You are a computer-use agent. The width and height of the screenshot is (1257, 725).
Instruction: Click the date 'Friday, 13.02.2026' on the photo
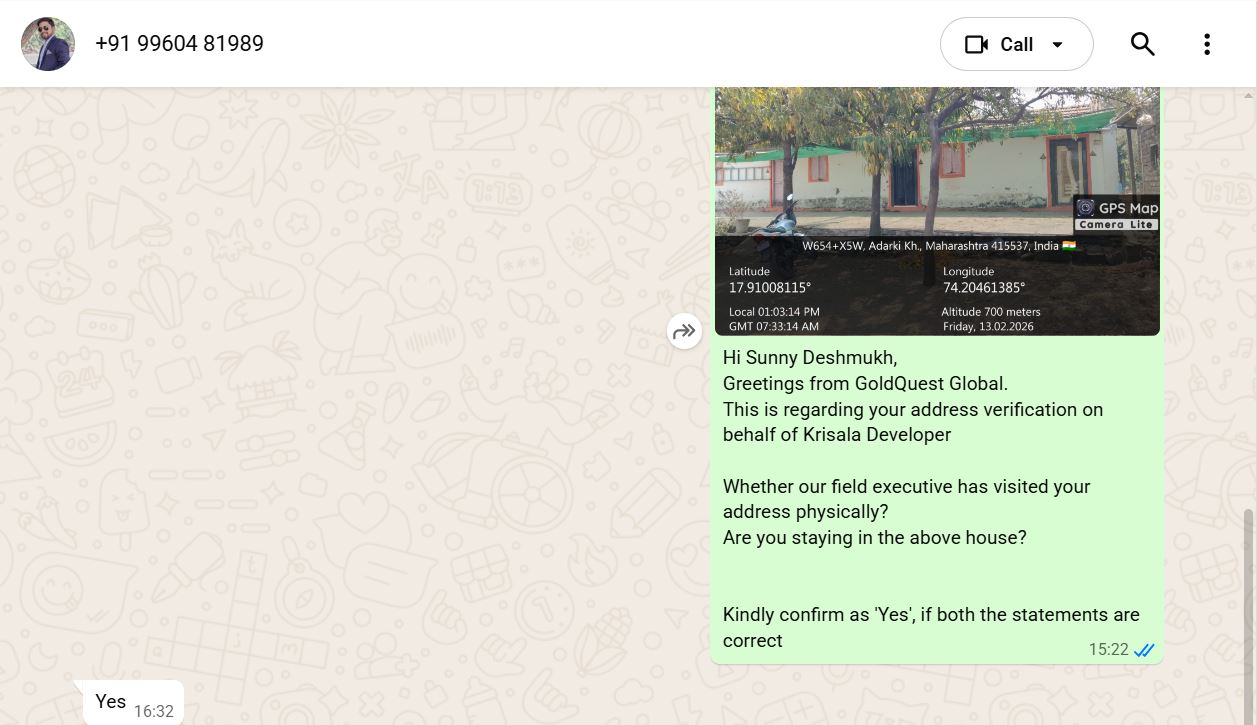click(x=988, y=327)
